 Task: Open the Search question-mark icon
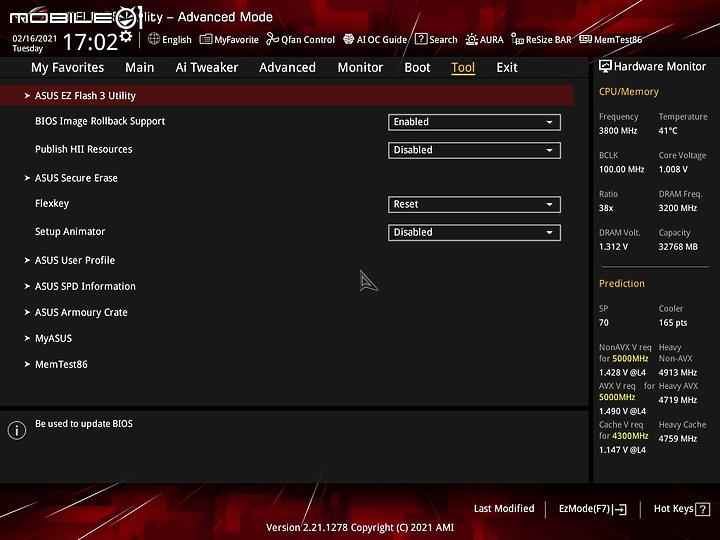coord(421,39)
